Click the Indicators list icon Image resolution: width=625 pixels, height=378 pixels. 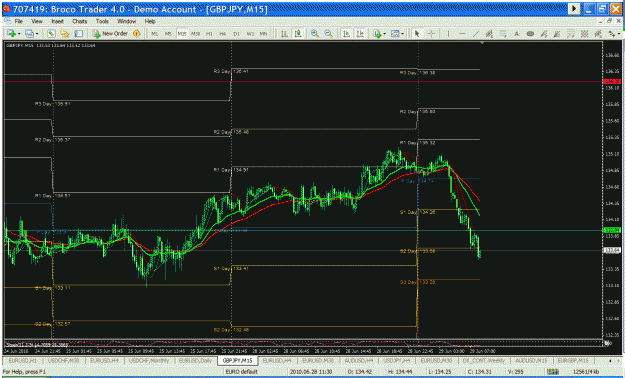point(377,34)
